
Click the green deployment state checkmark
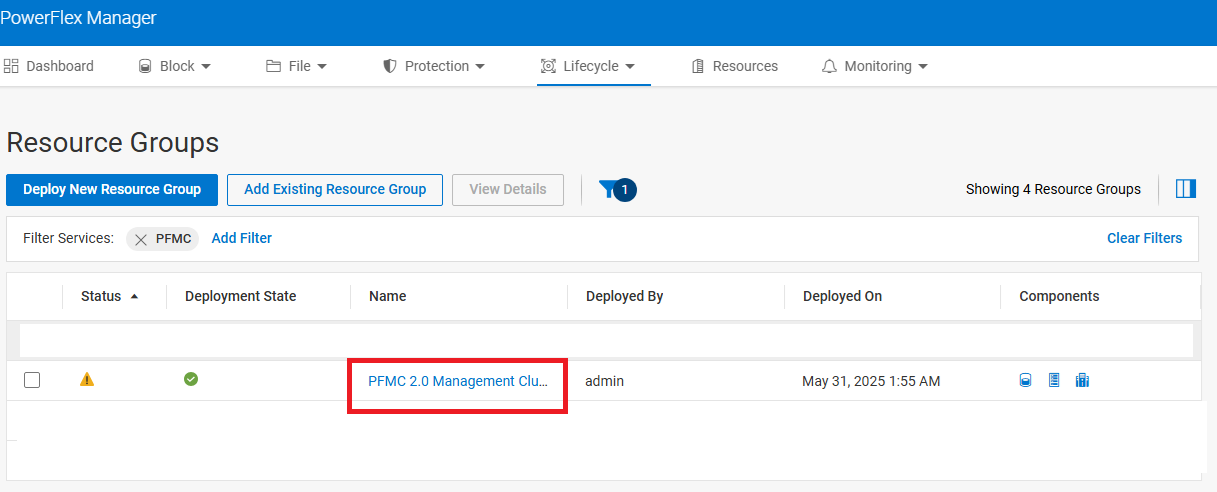191,379
